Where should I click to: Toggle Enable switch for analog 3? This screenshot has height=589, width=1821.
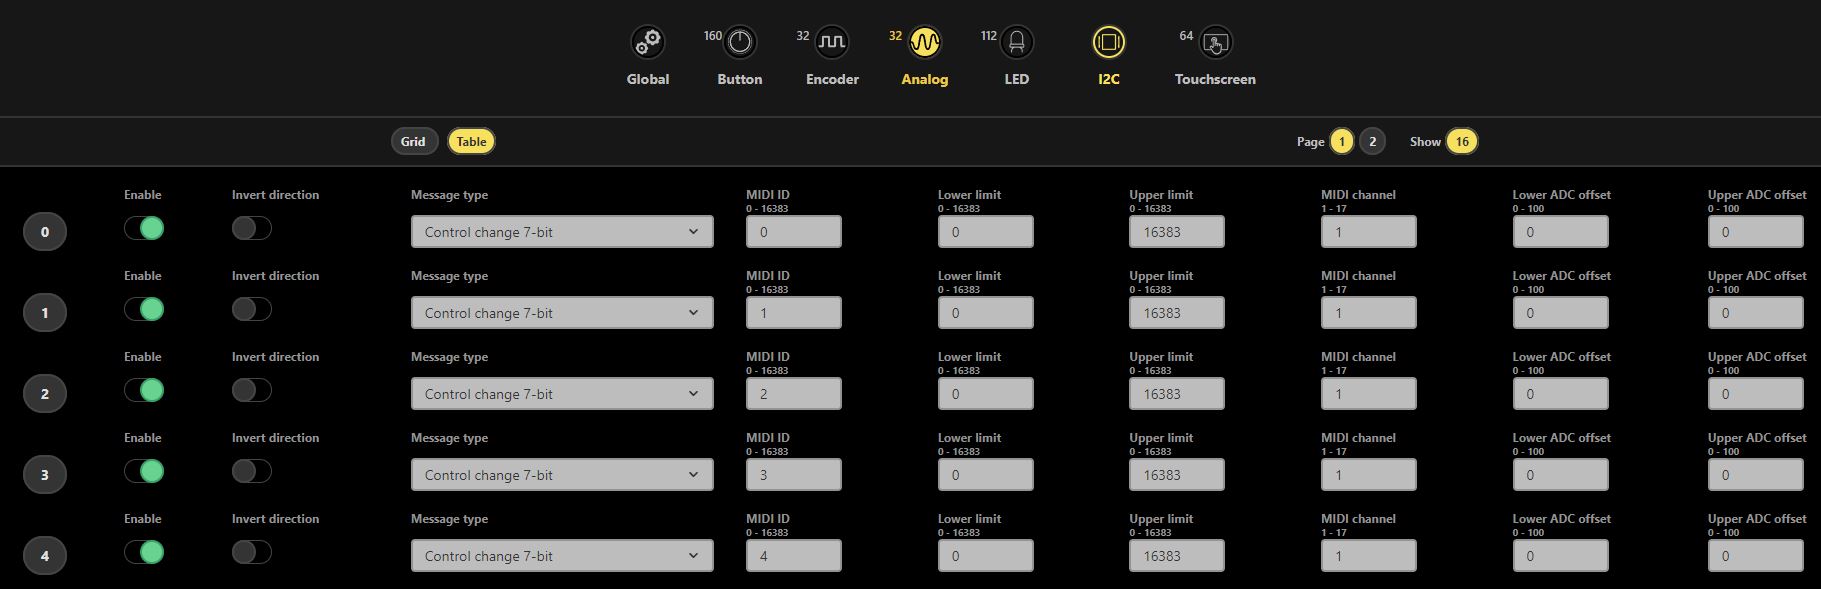pyautogui.click(x=144, y=472)
